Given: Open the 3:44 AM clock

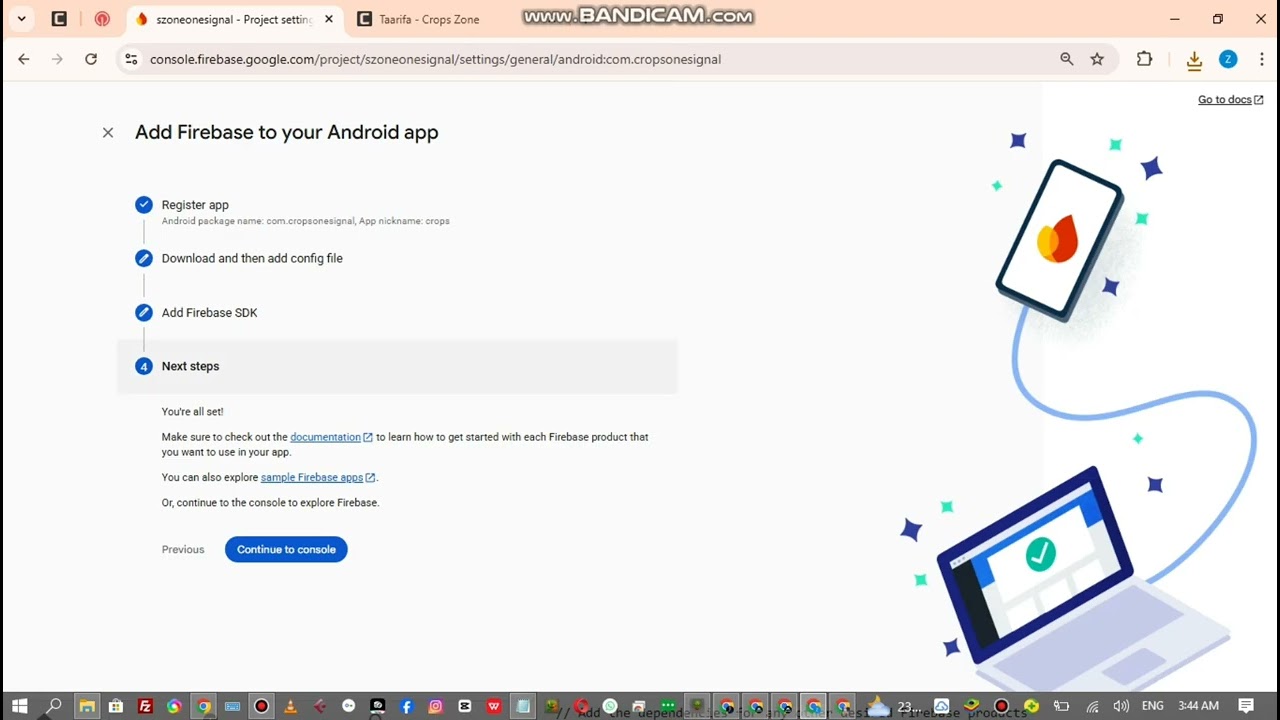Looking at the screenshot, I should click(1198, 706).
